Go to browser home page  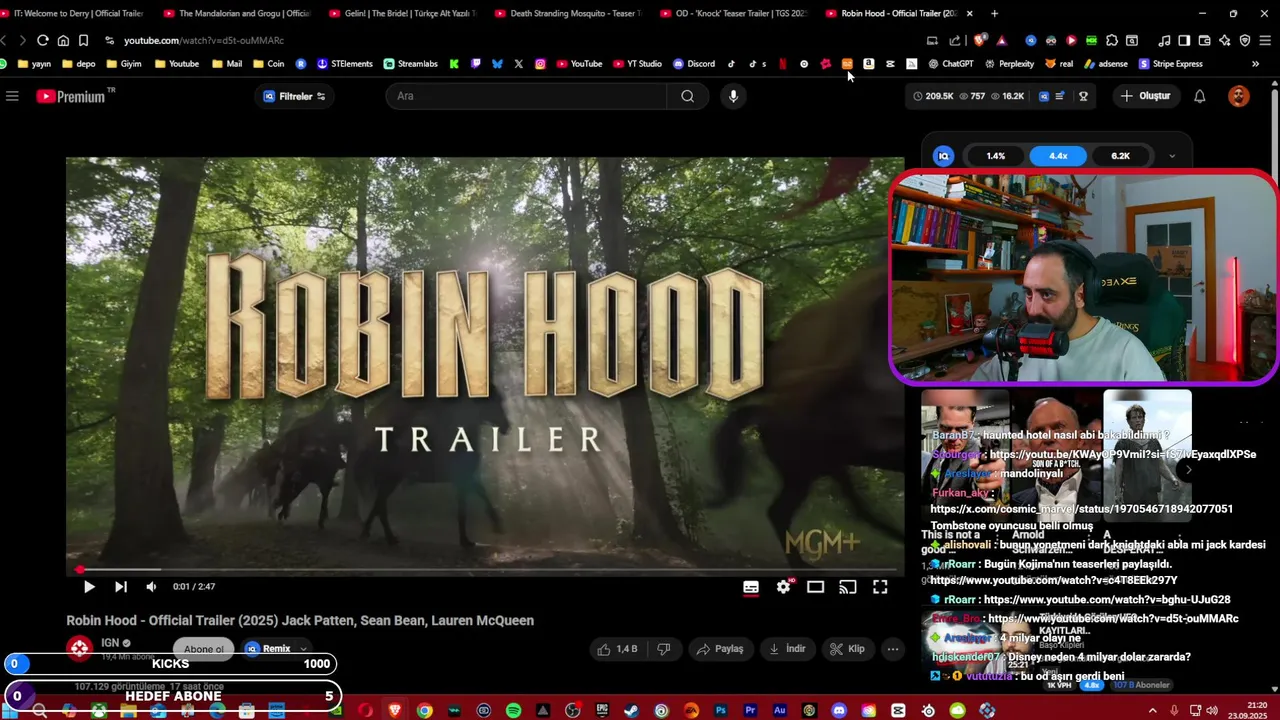63,40
